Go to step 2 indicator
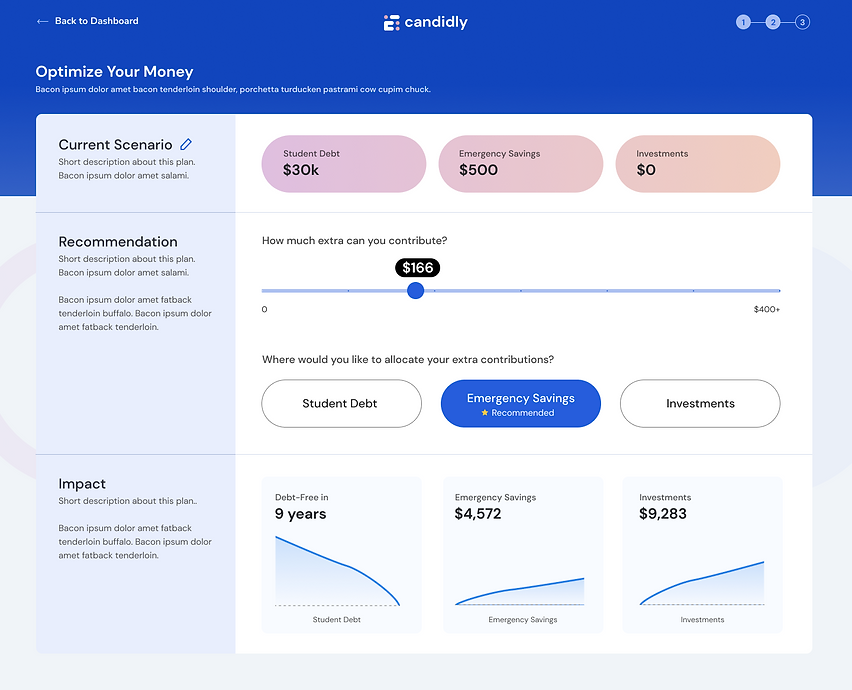This screenshot has height=690, width=852. (773, 22)
